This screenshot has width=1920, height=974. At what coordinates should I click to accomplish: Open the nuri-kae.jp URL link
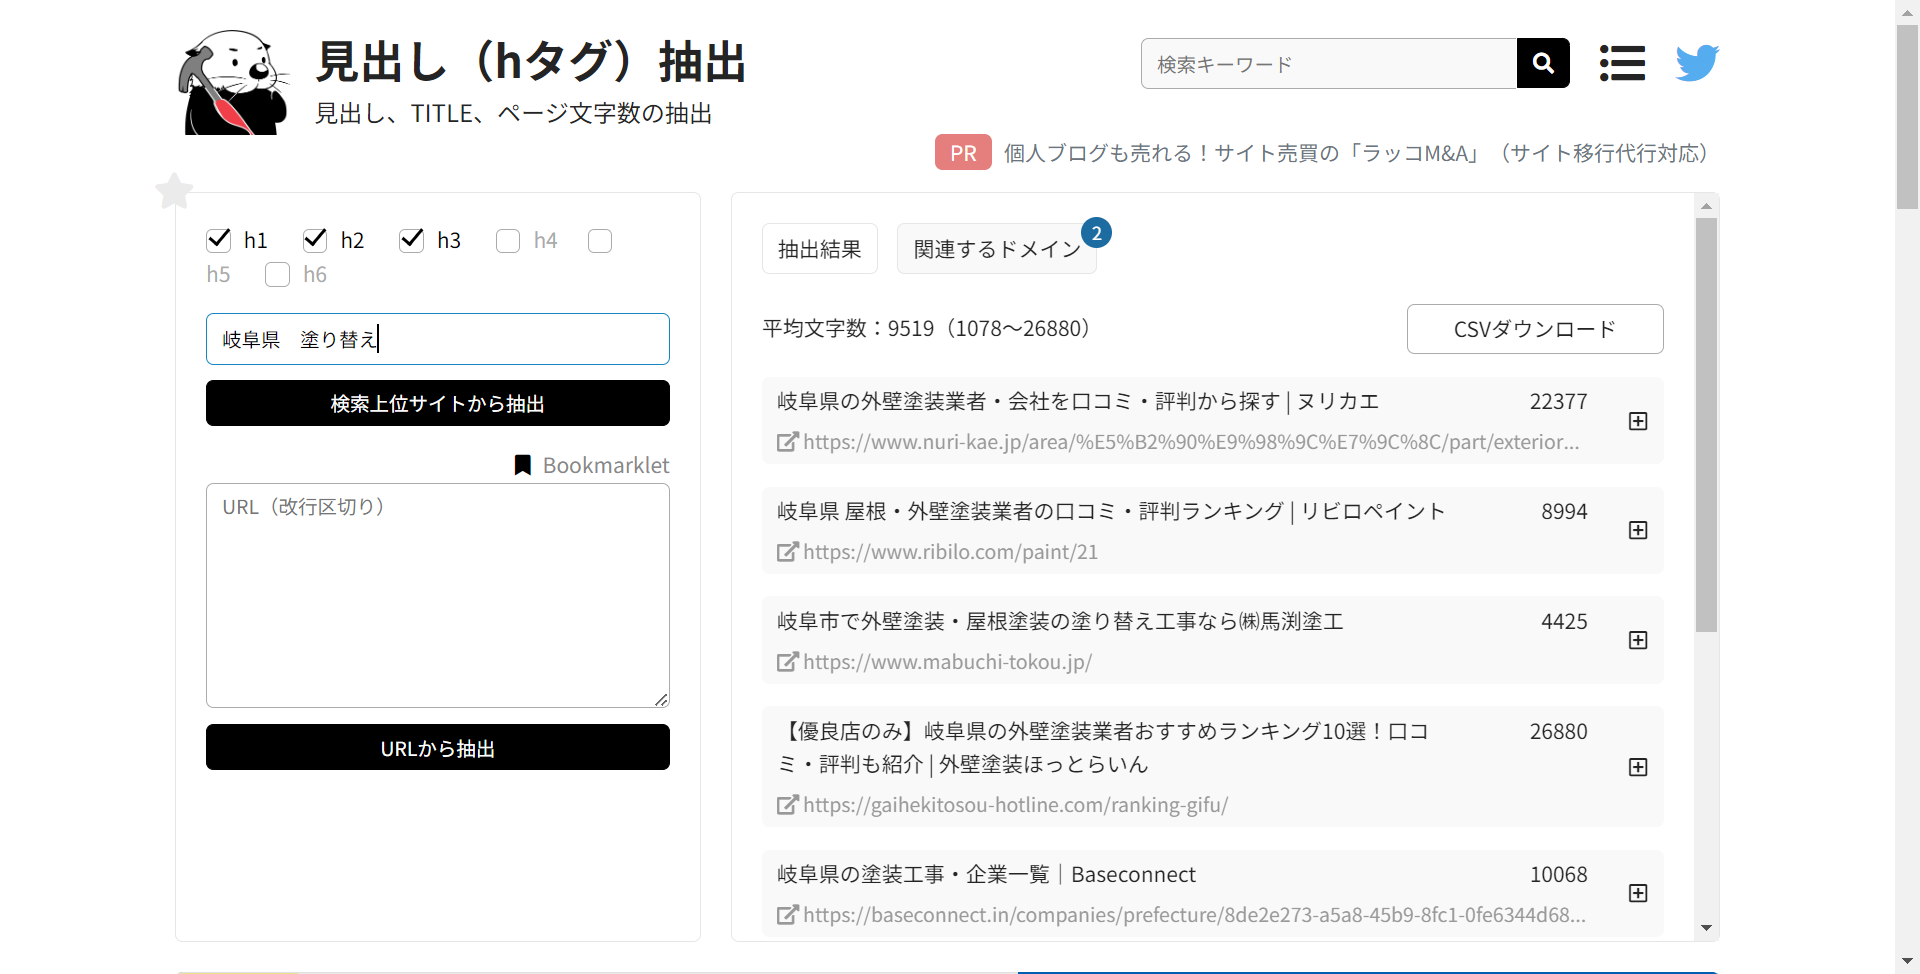click(1191, 442)
